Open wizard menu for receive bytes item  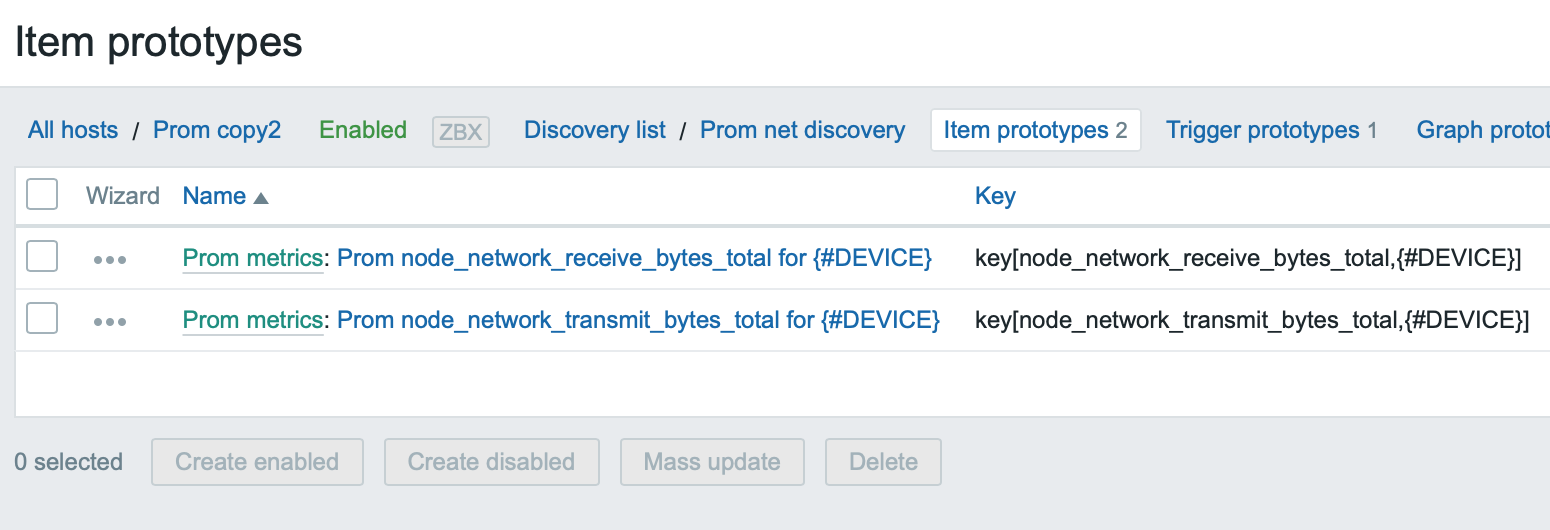(109, 259)
